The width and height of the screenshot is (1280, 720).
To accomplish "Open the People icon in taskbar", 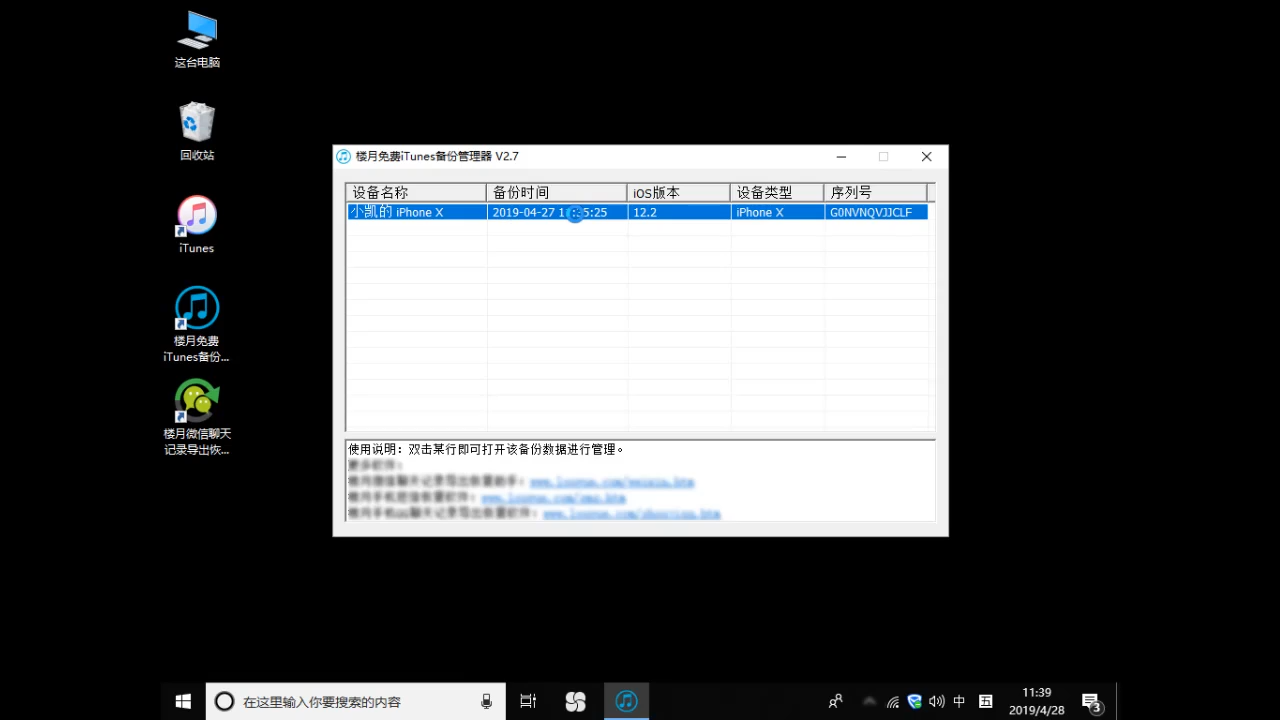I will tap(836, 701).
